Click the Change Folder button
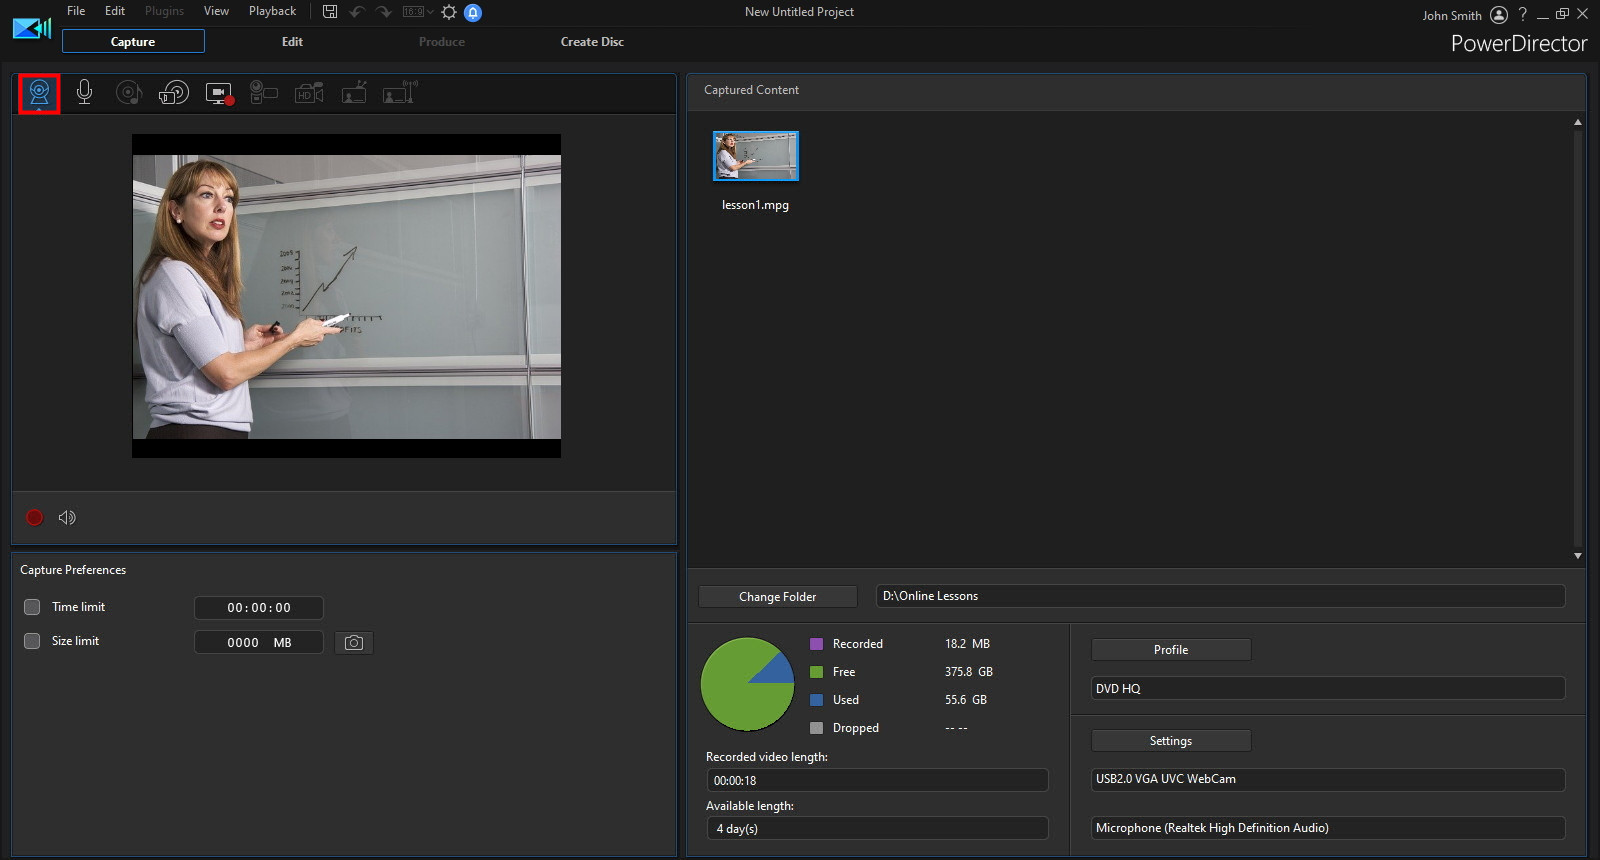 pyautogui.click(x=777, y=596)
